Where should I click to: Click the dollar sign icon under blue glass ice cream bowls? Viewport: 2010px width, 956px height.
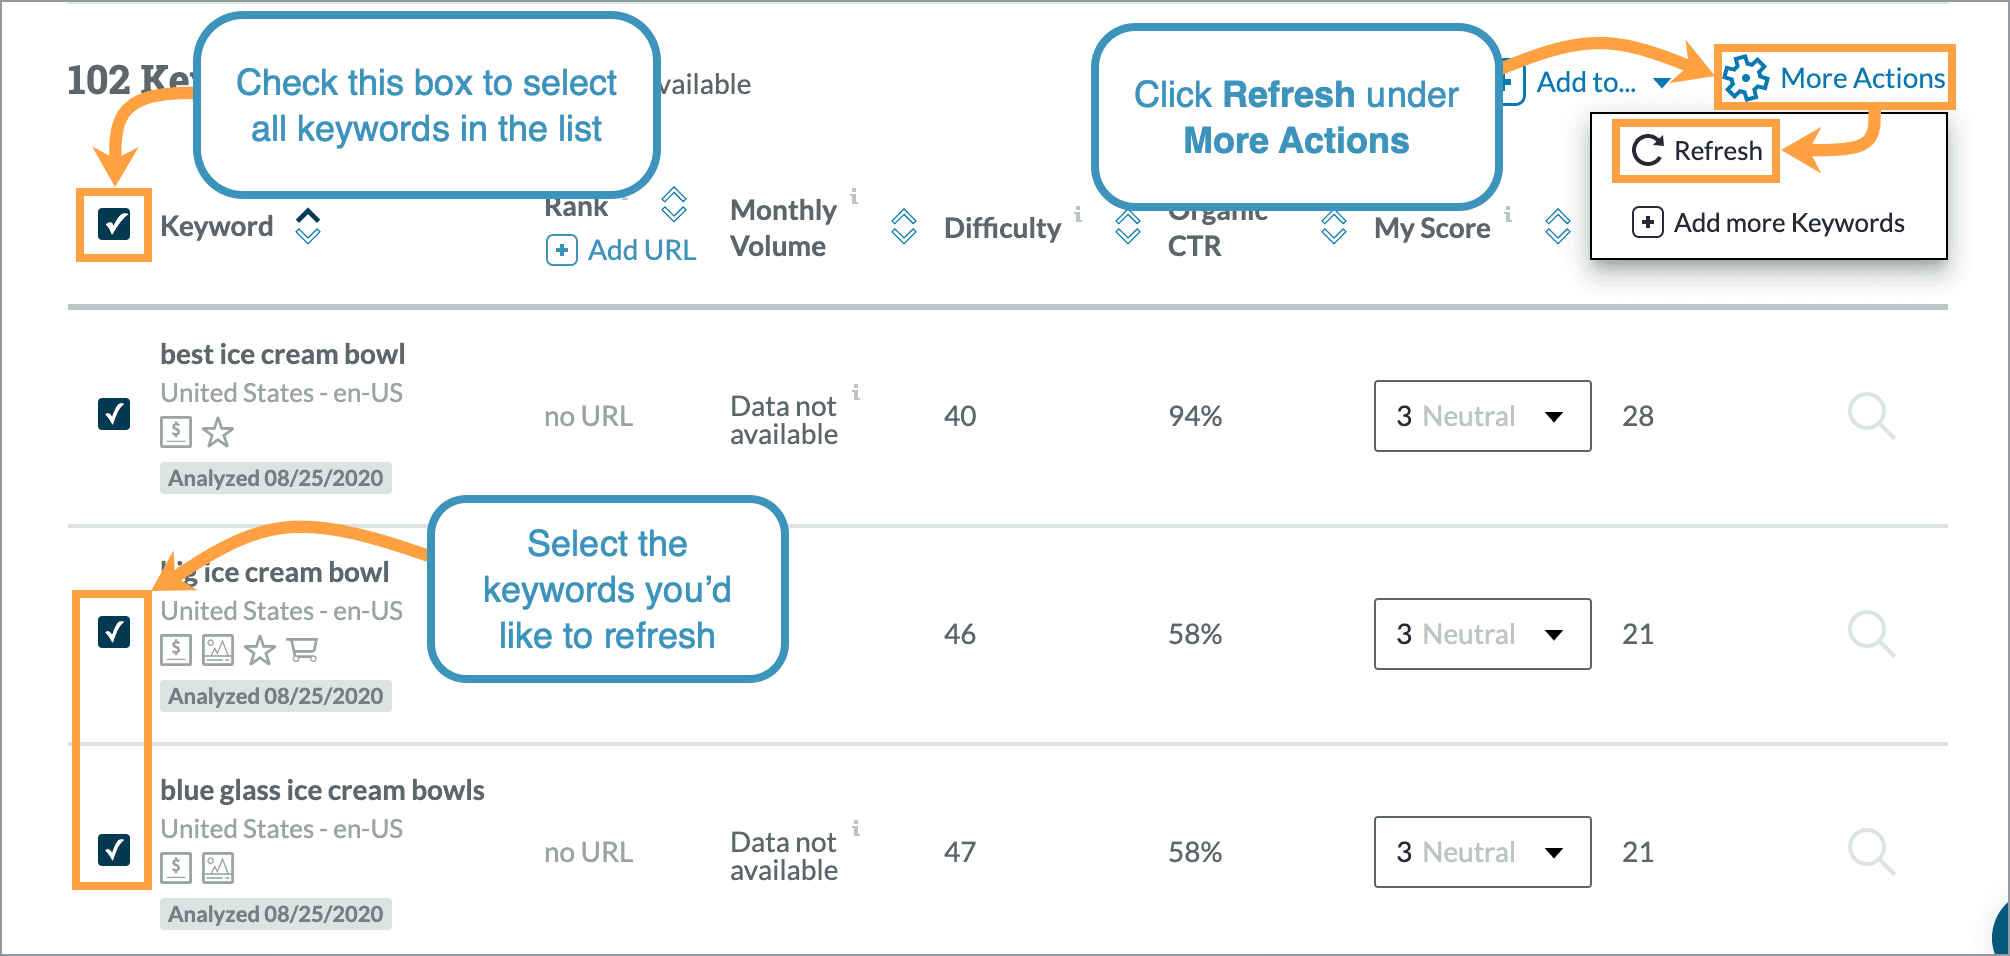(177, 868)
